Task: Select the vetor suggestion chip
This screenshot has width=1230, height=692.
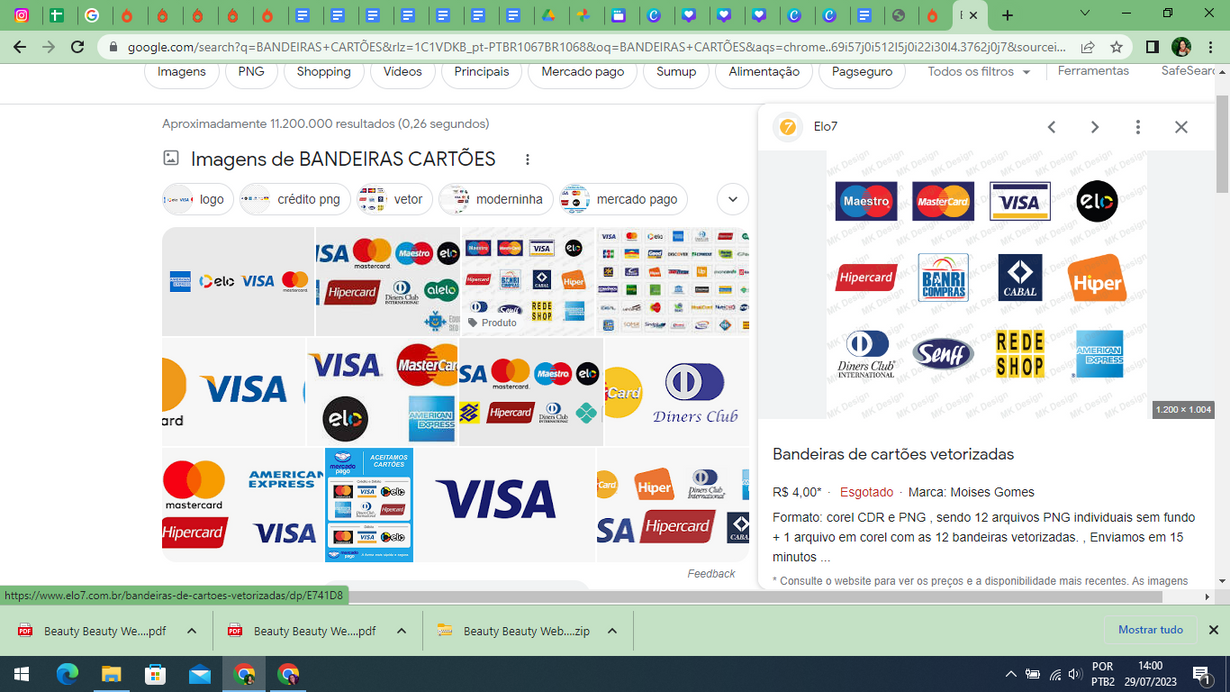Action: click(x=395, y=199)
